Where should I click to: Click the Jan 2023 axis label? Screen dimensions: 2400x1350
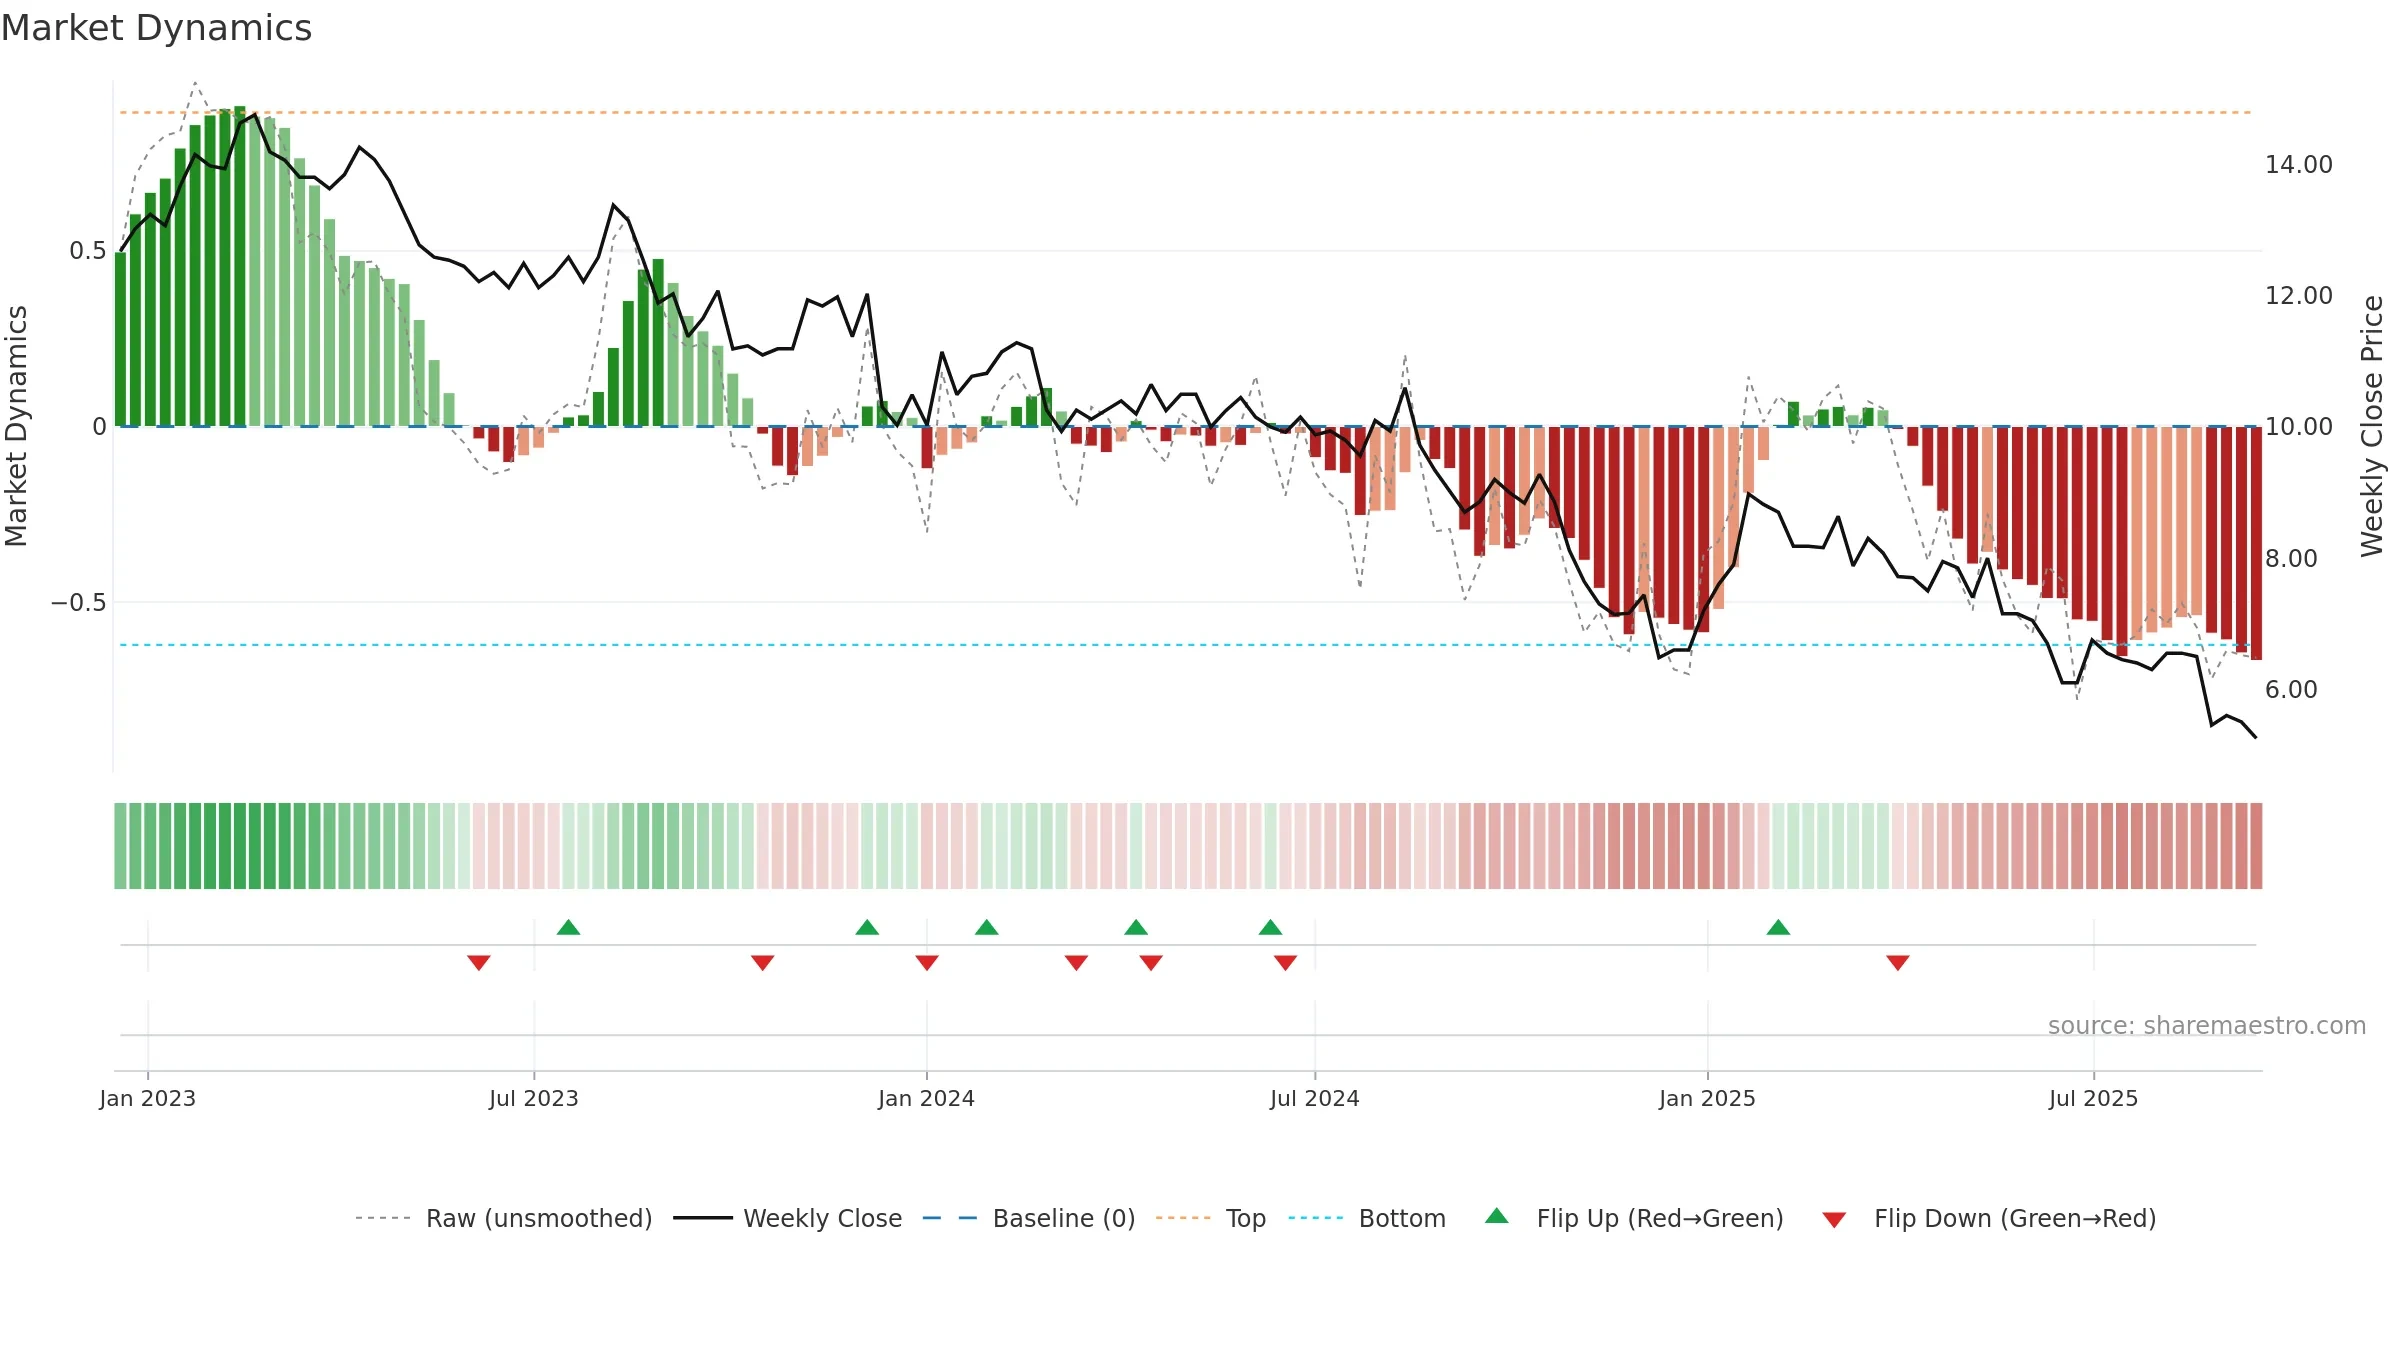(148, 1099)
